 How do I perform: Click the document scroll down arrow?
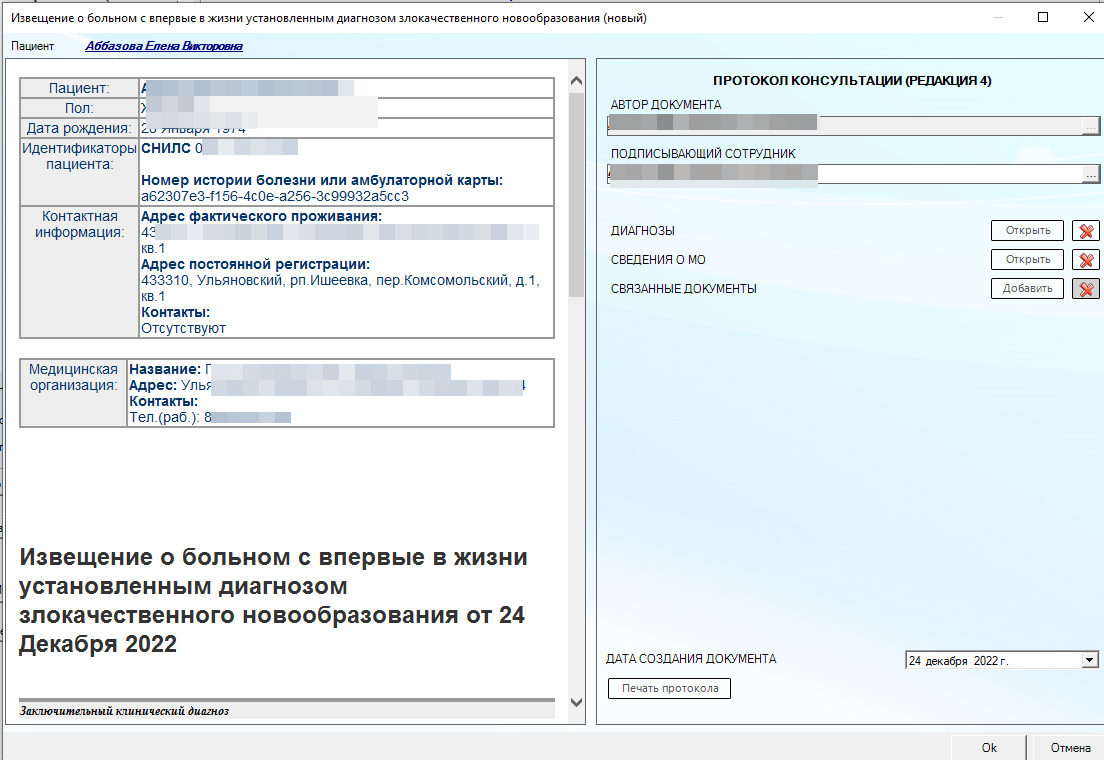click(576, 703)
